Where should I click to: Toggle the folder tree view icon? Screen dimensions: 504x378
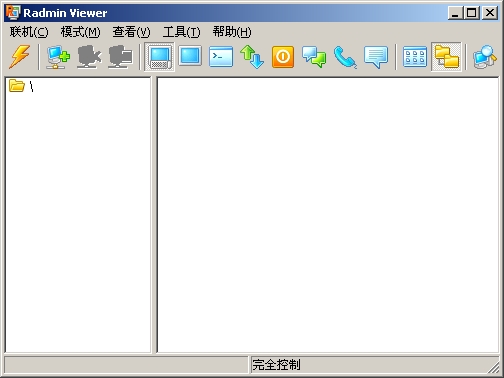(x=446, y=57)
